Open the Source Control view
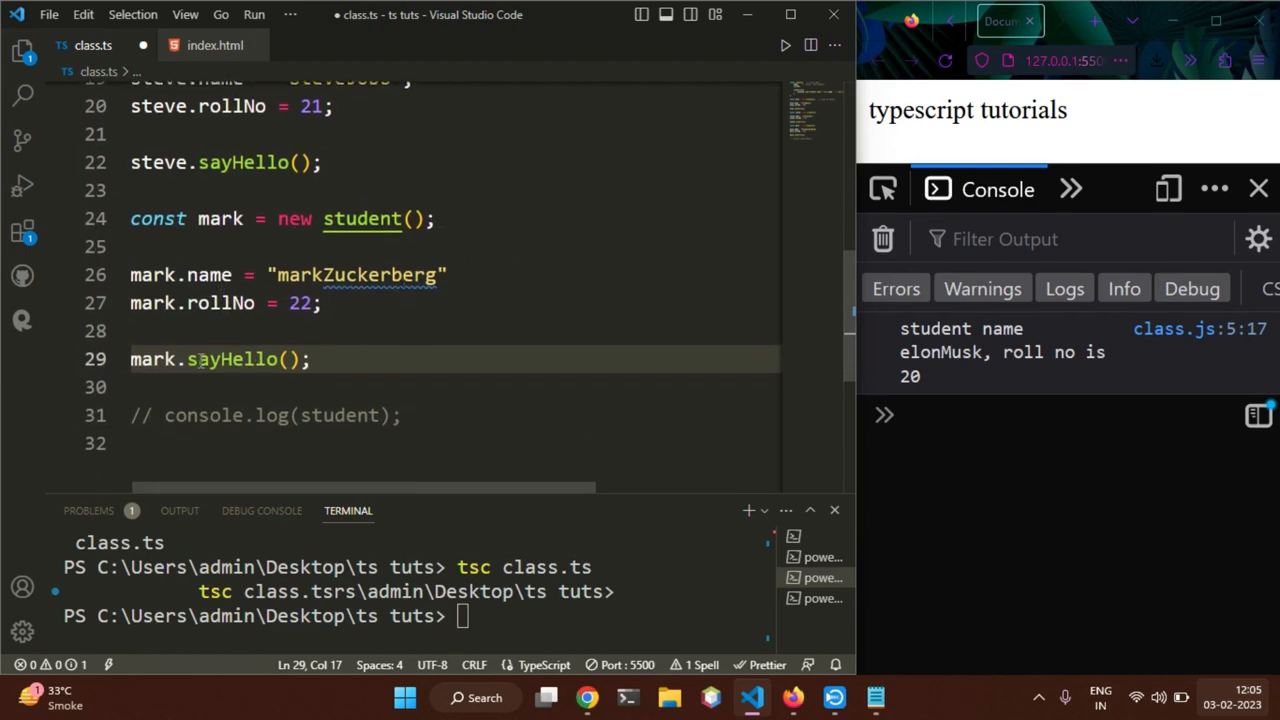Viewport: 1280px width, 720px height. [x=23, y=140]
